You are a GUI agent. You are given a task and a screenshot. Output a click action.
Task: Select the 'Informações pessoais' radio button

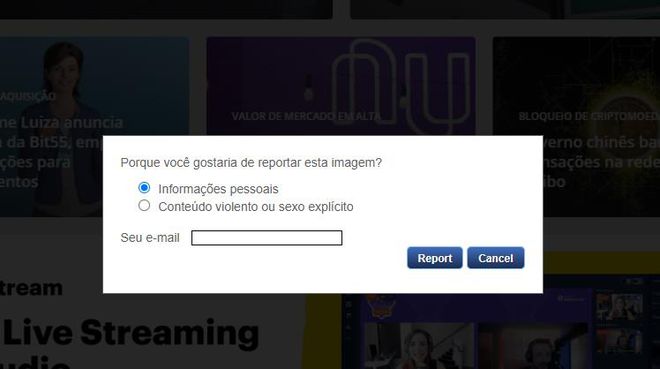[144, 188]
